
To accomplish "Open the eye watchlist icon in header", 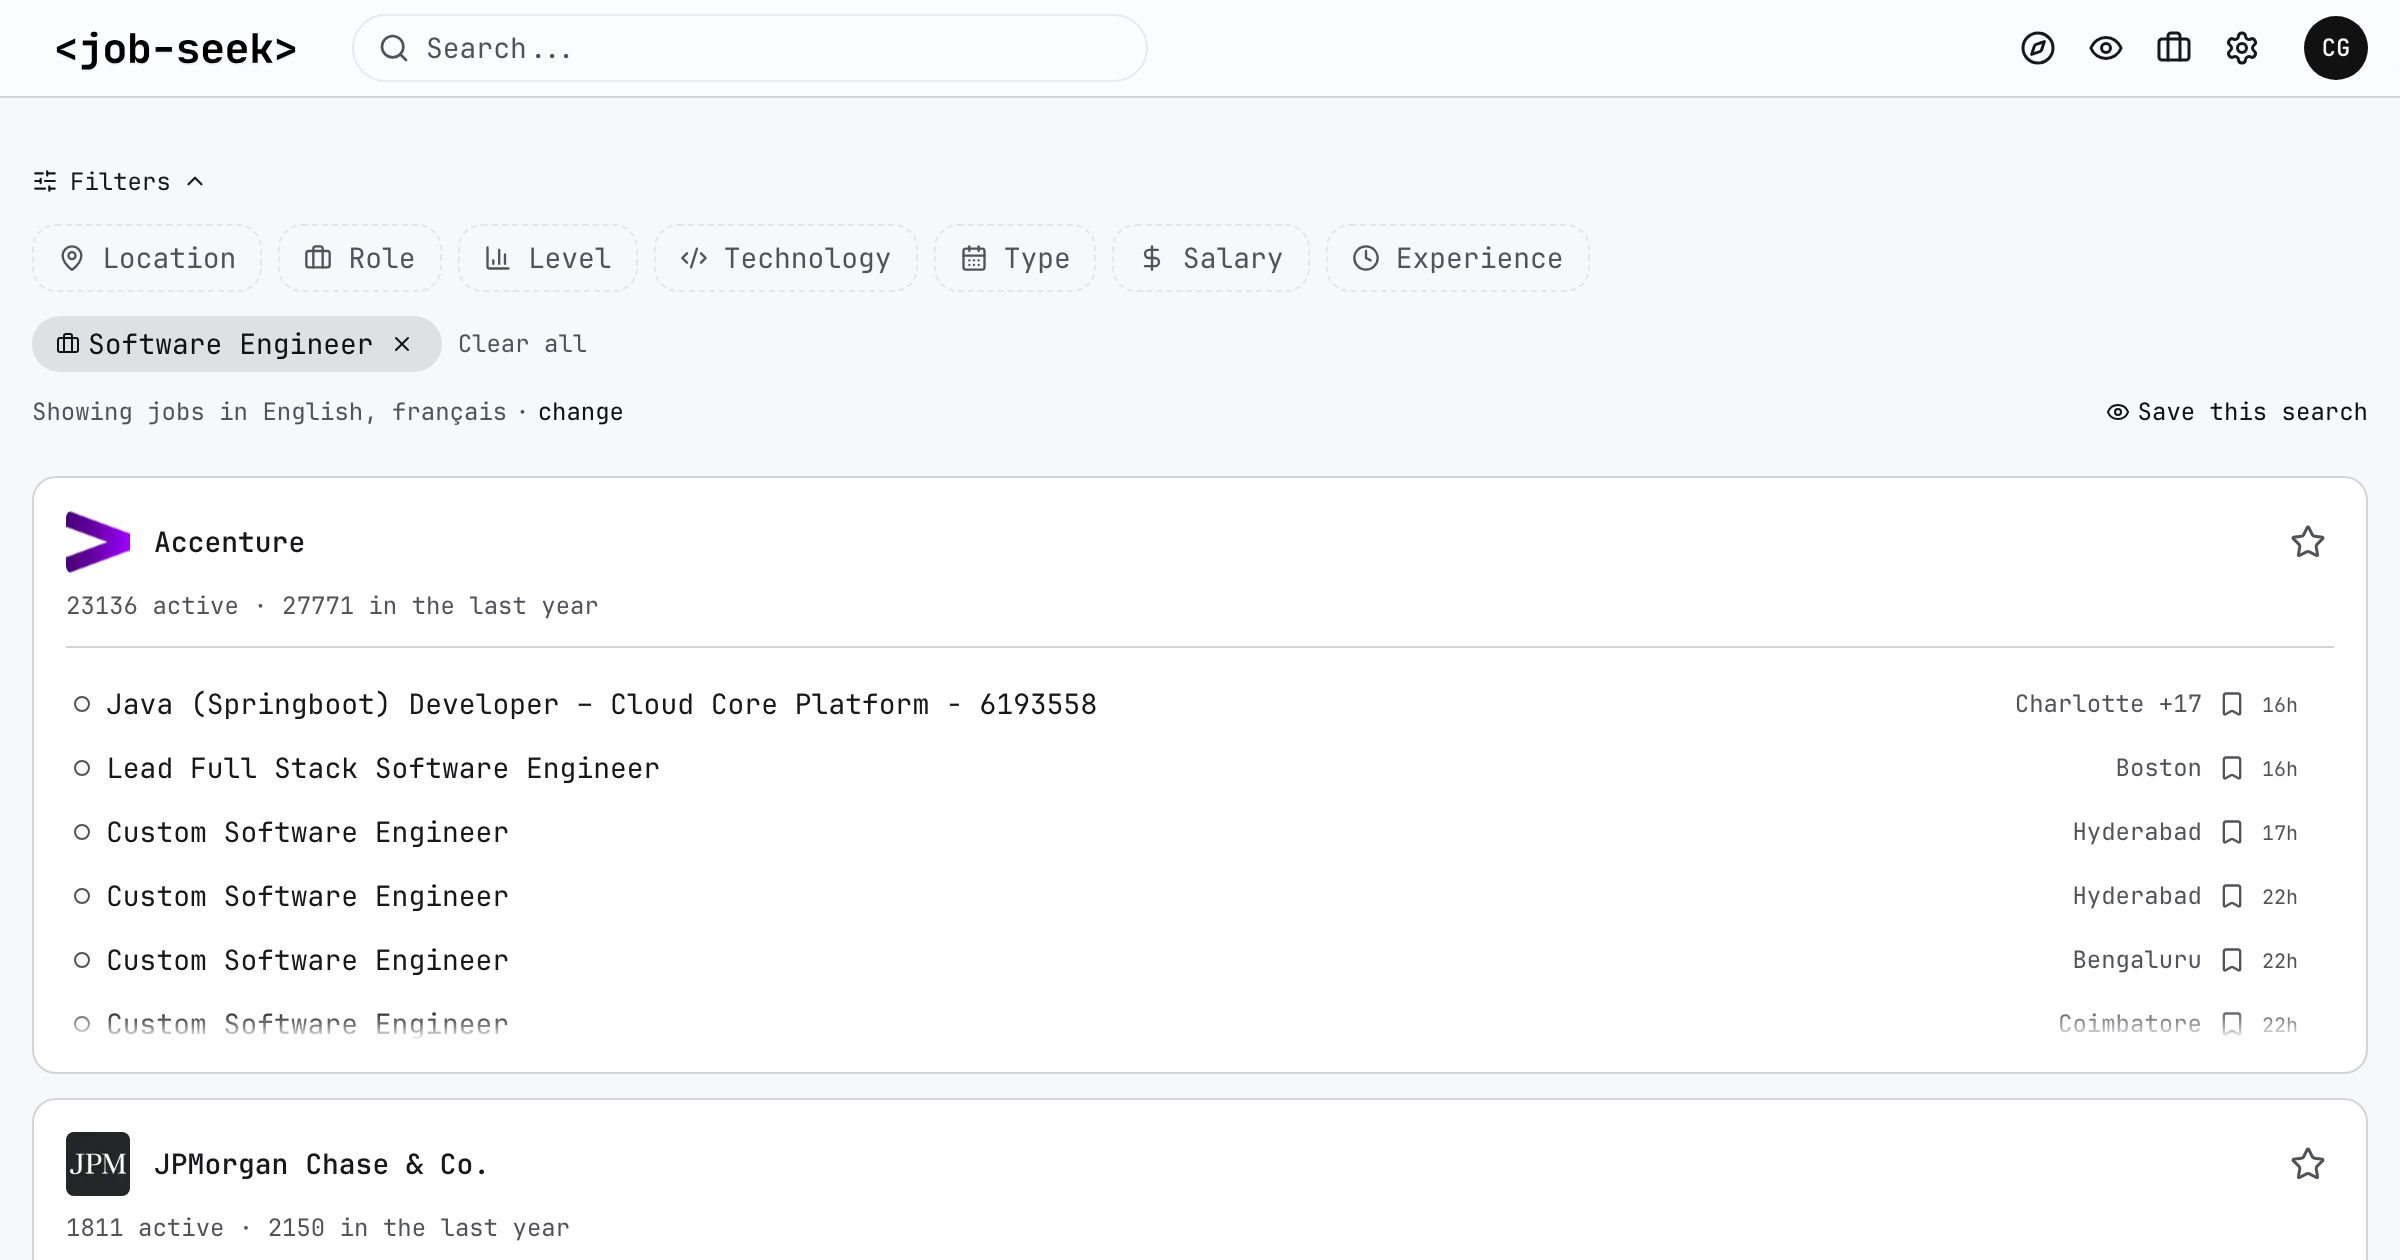I will click(2105, 48).
